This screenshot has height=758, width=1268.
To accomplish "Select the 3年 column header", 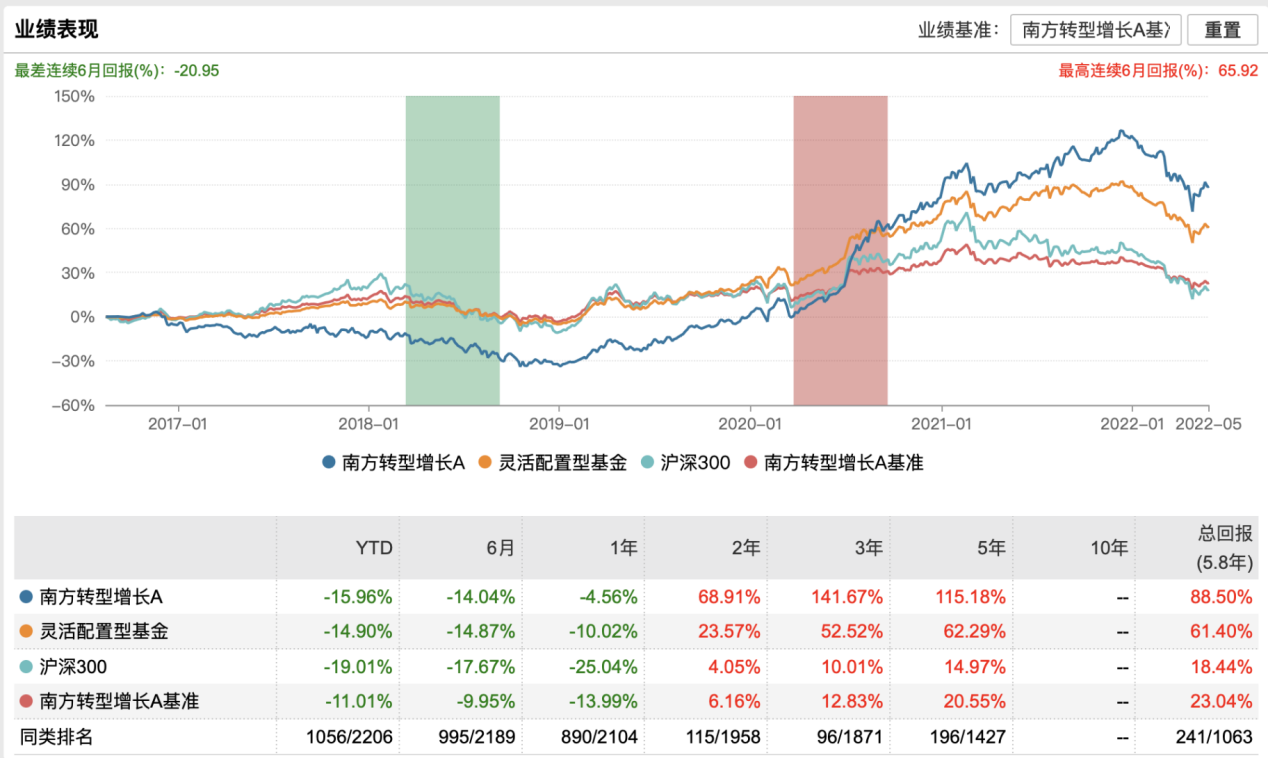I will (867, 548).
